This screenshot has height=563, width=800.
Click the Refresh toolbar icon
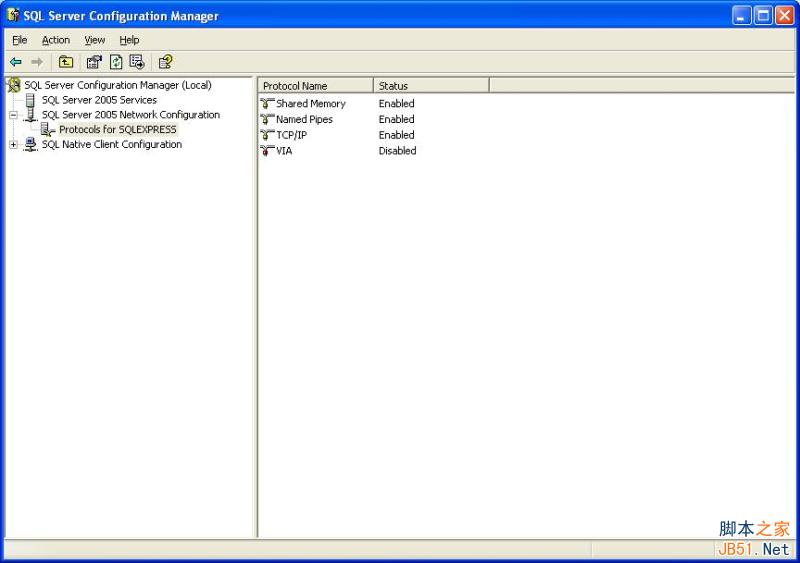[x=116, y=62]
